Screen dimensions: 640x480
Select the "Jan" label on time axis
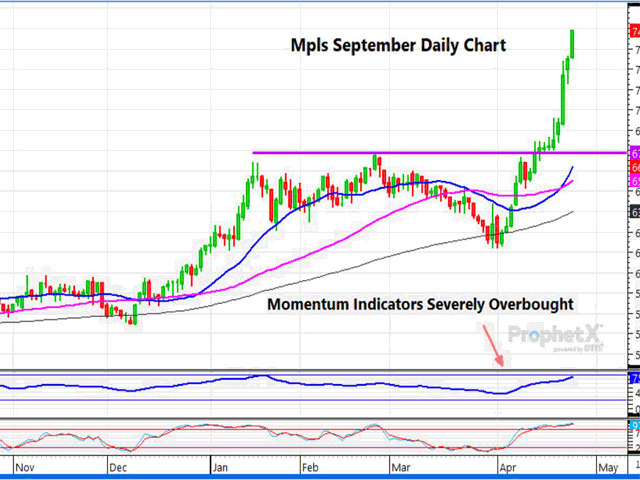220,467
